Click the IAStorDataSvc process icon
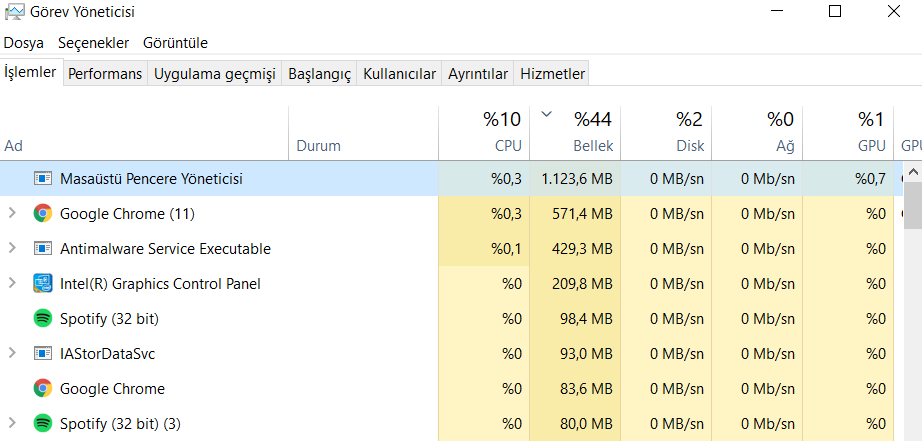The width and height of the screenshot is (922, 441). (42, 353)
